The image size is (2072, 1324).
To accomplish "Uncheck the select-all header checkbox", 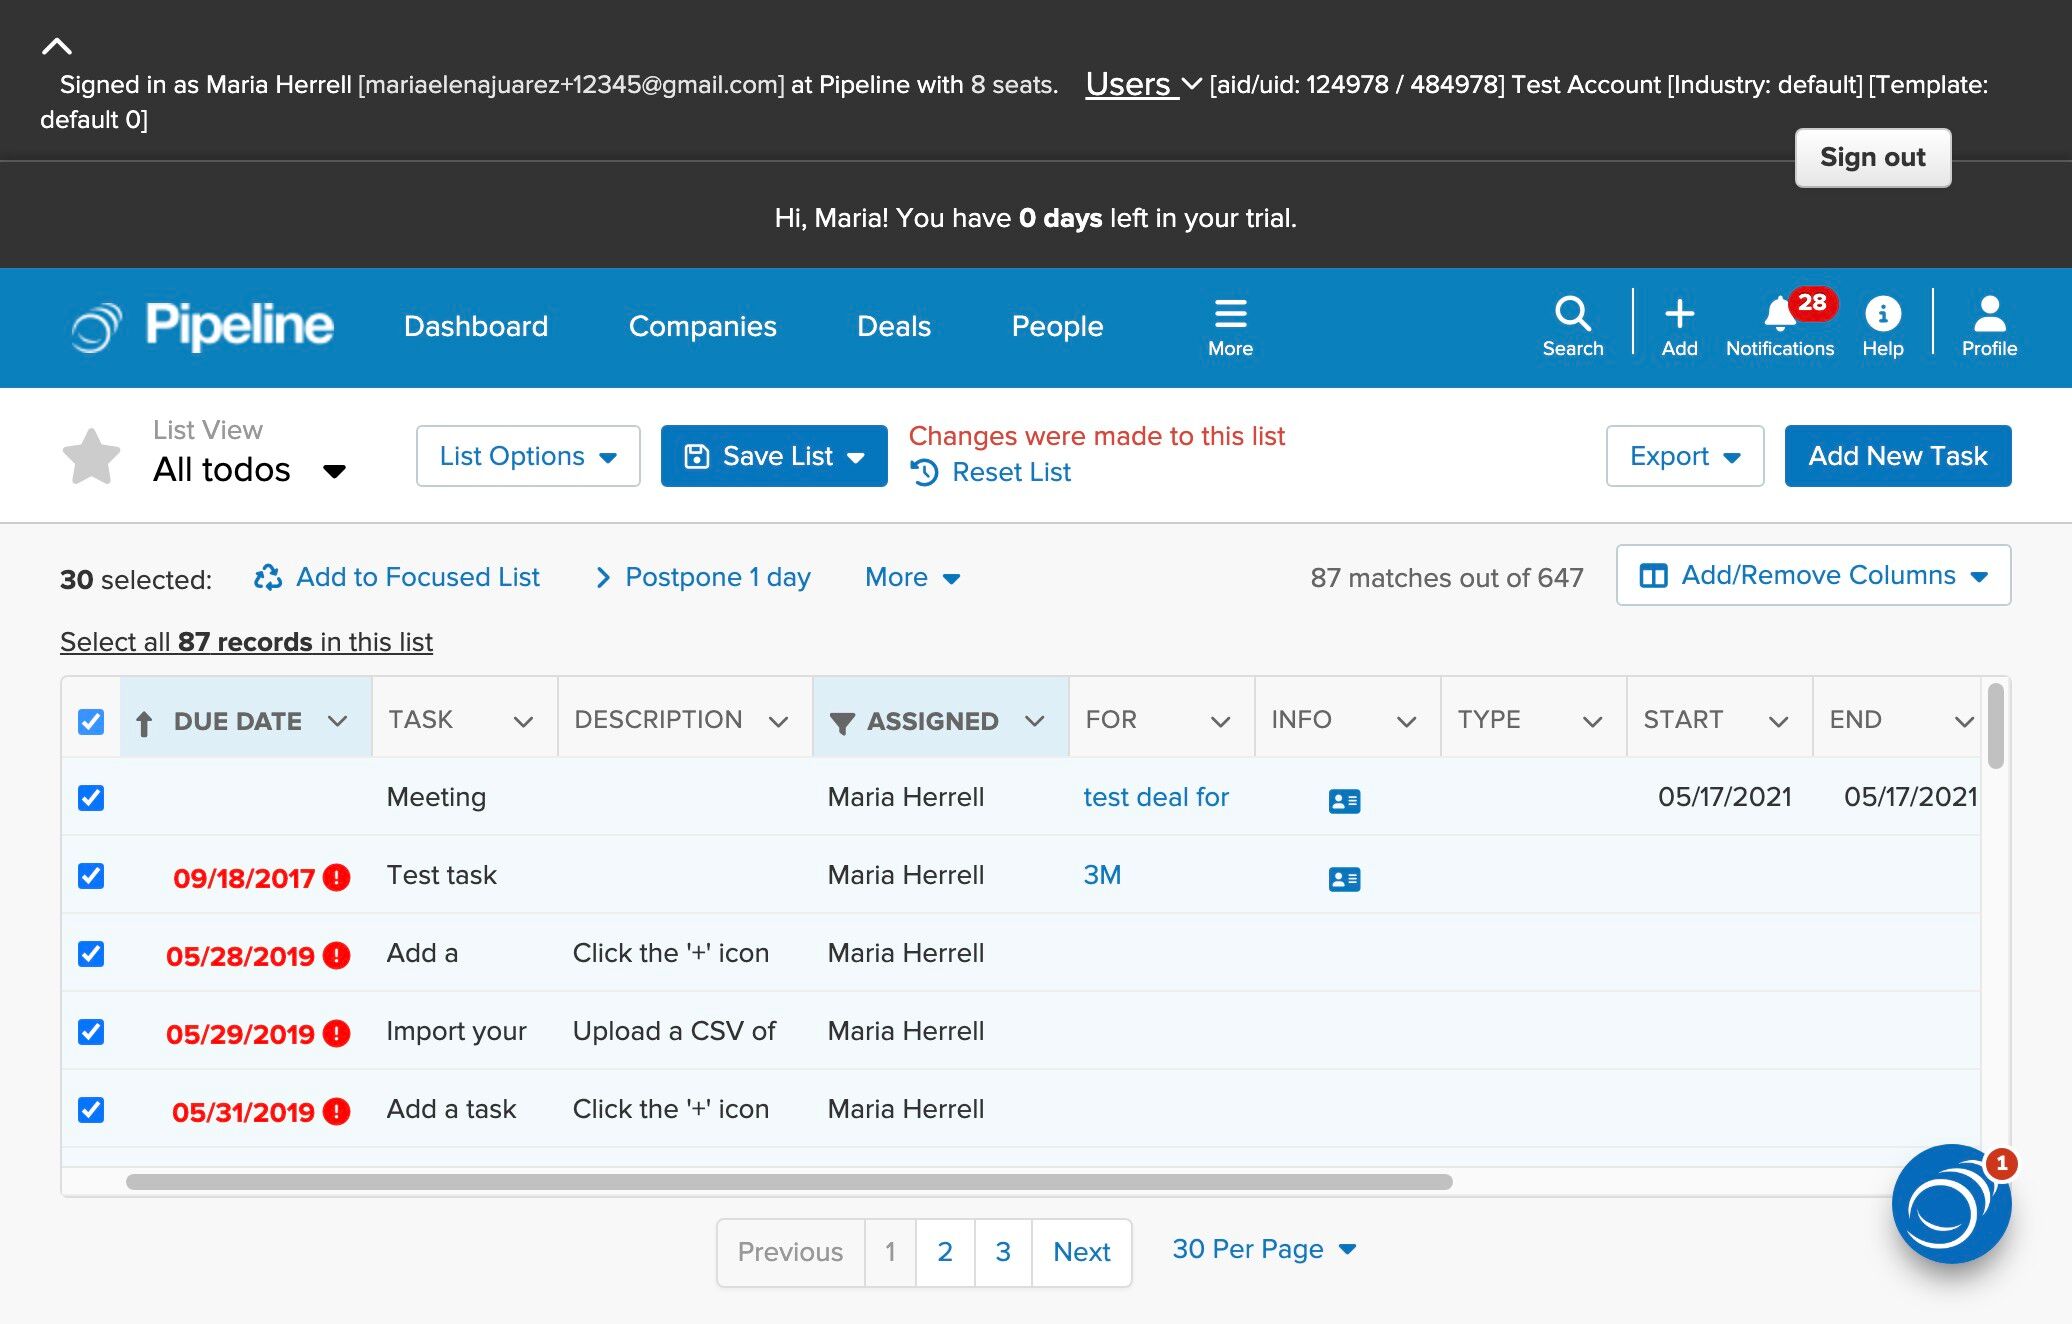I will [x=91, y=721].
